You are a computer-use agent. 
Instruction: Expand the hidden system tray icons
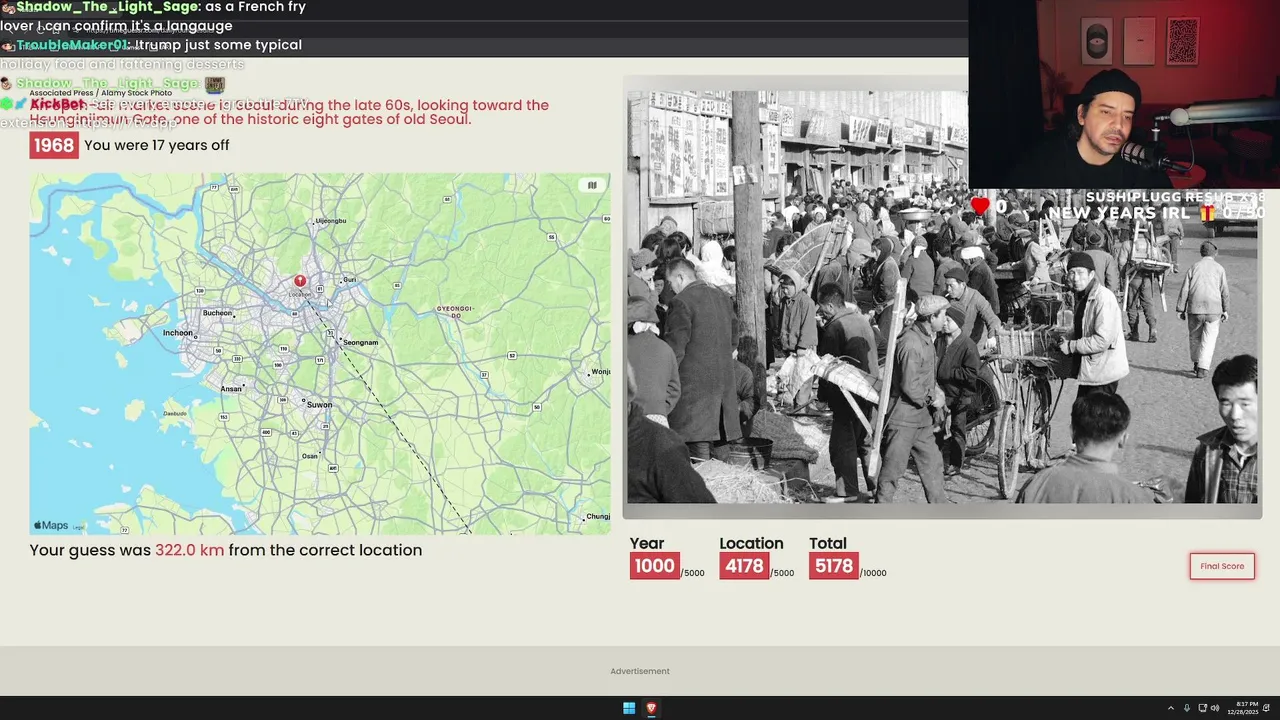tap(1171, 708)
